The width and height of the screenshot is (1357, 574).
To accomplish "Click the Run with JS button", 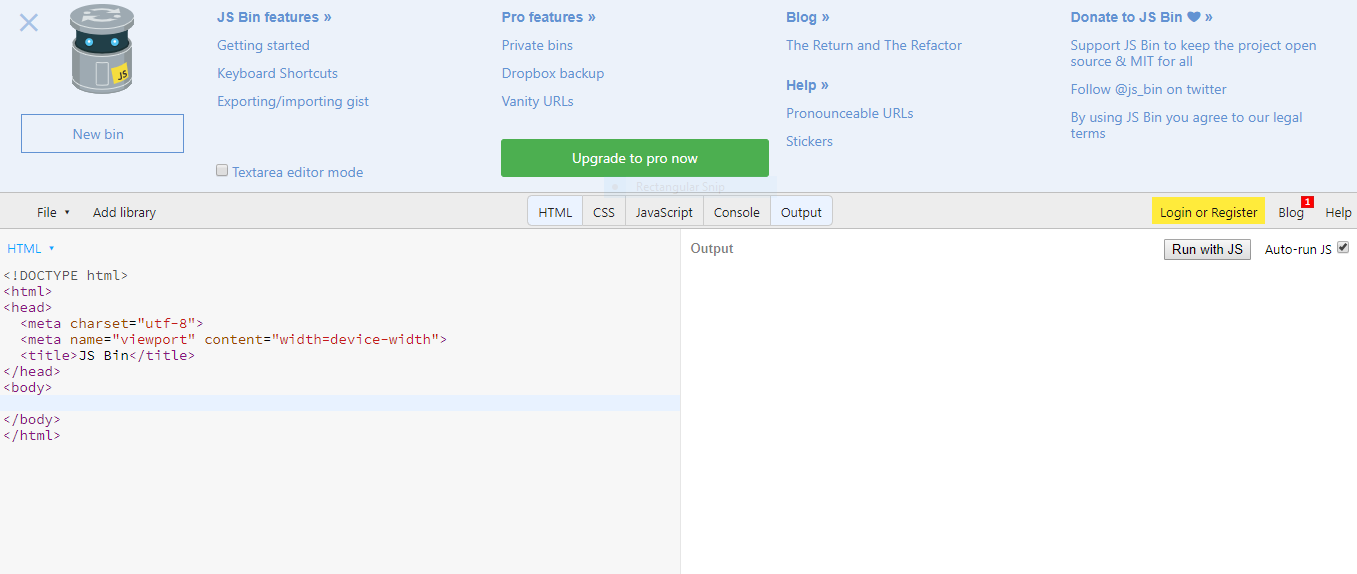I will point(1207,249).
